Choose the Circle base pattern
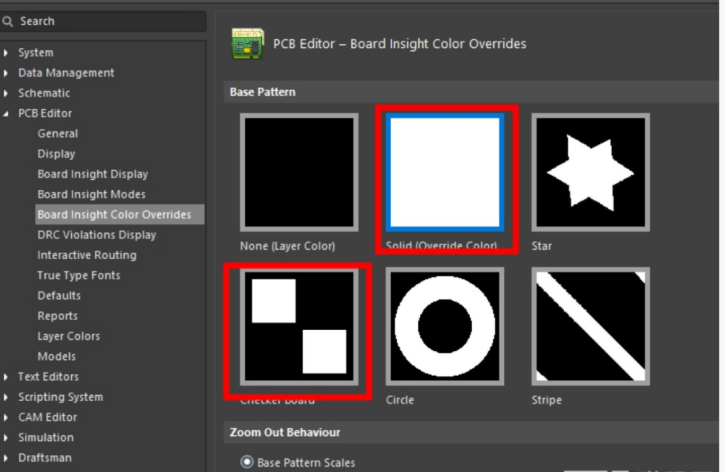Image resolution: width=726 pixels, height=473 pixels. coord(444,326)
